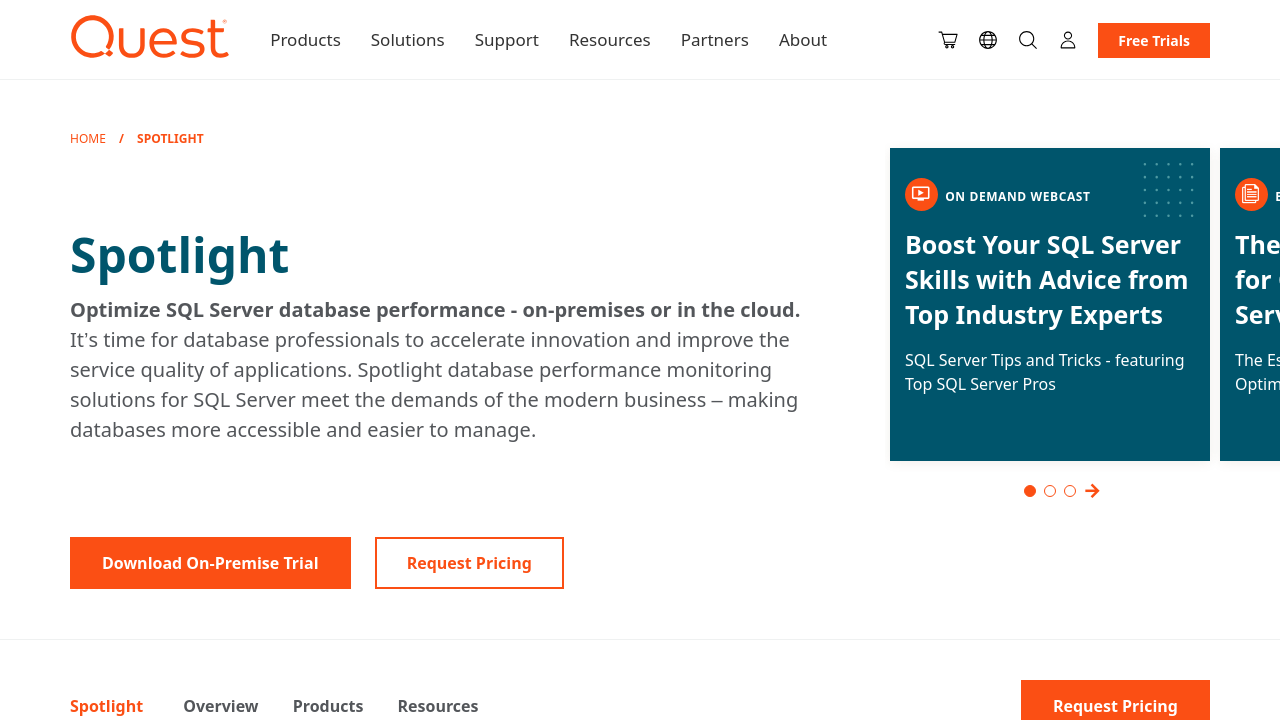The height and width of the screenshot is (720, 1280).
Task: Click the Optimize SQL Server database performance tagline
Action: coord(435,310)
